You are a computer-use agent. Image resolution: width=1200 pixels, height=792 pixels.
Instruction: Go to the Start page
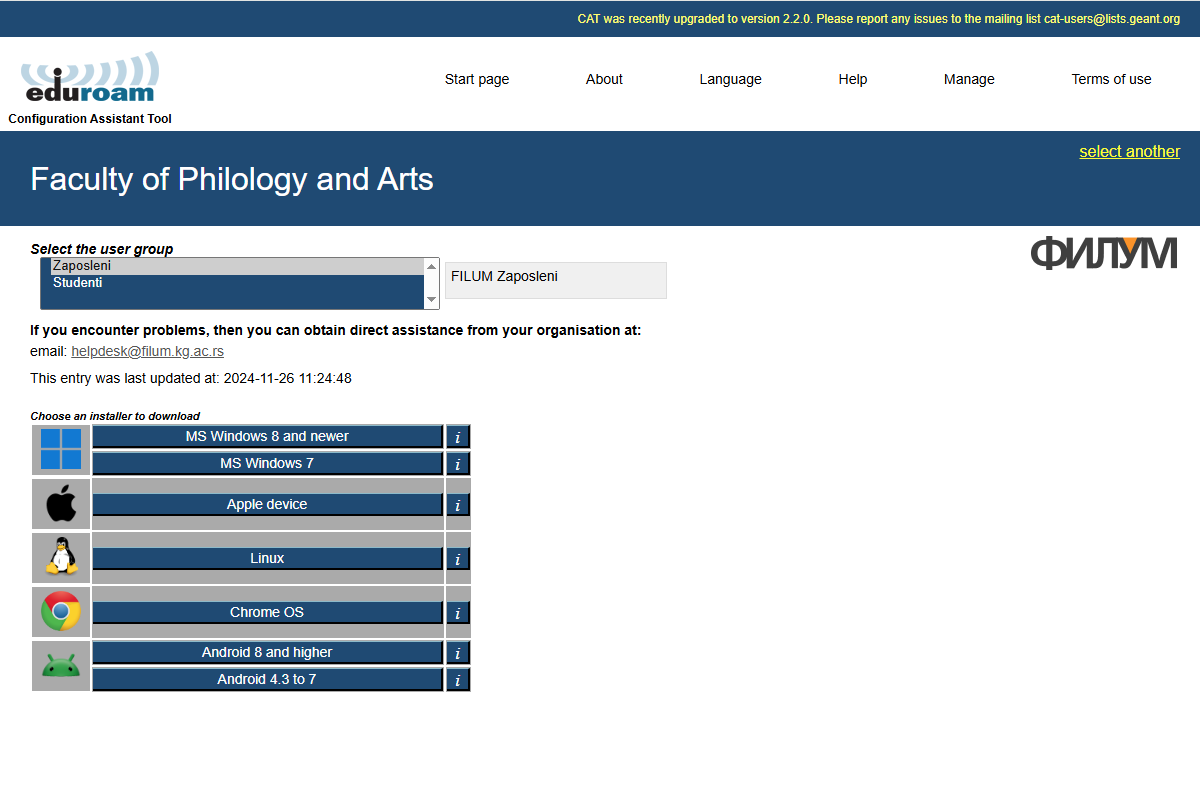point(477,79)
